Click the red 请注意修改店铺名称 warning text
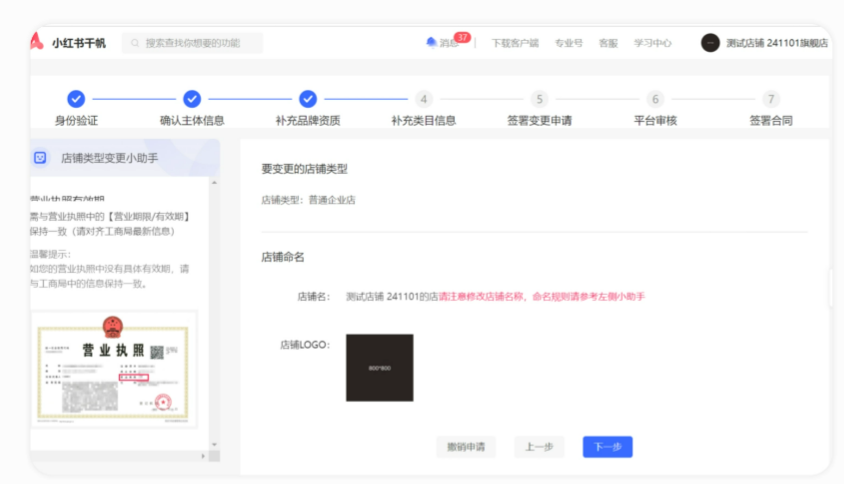844x484 pixels. click(541, 297)
